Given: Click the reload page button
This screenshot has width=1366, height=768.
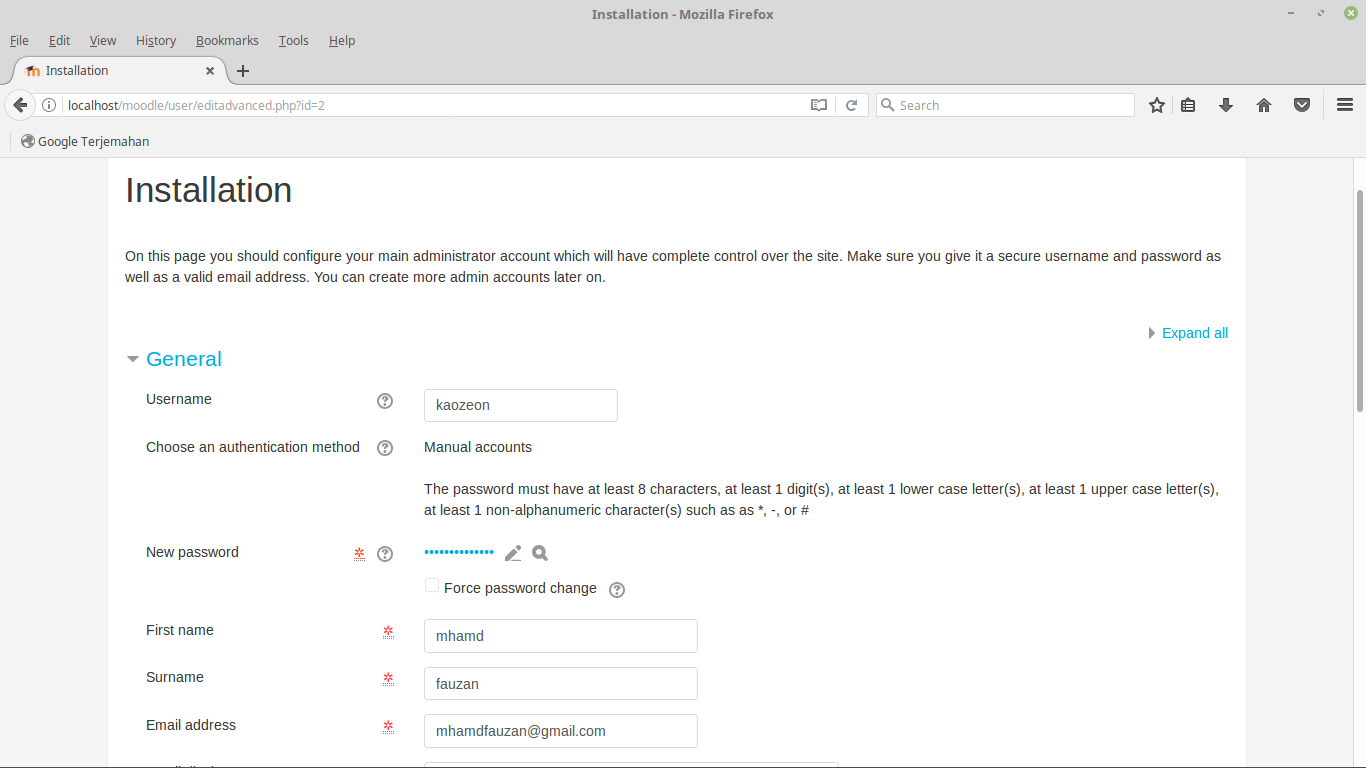Looking at the screenshot, I should (x=852, y=105).
